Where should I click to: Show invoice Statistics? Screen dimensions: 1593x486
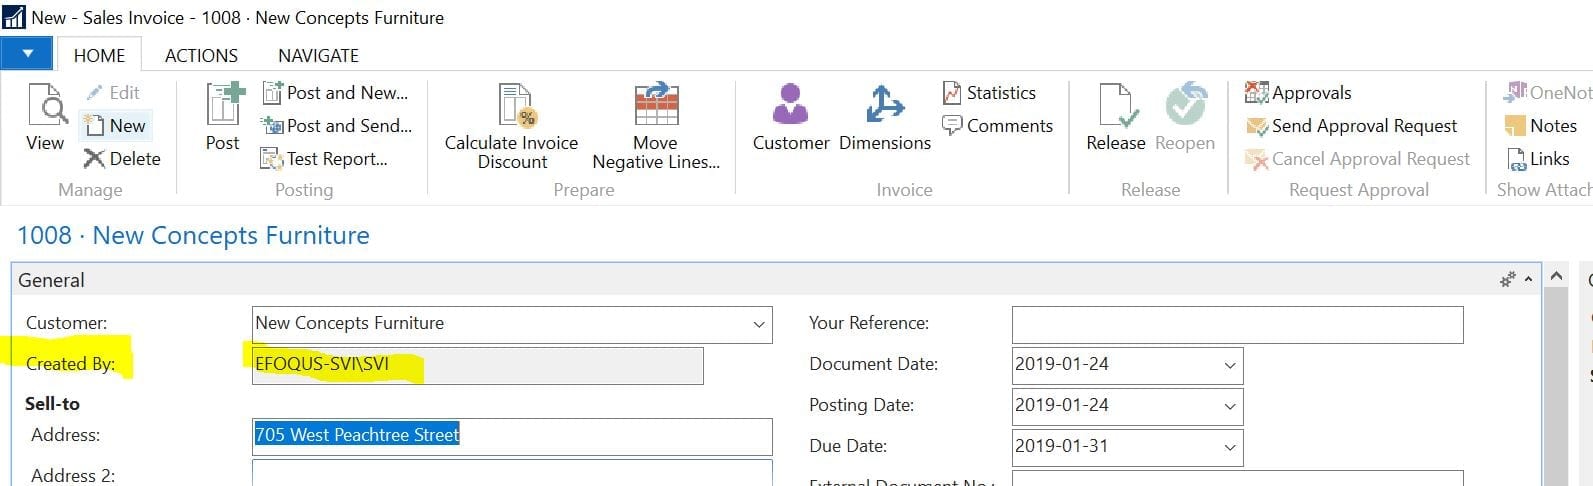coord(989,93)
